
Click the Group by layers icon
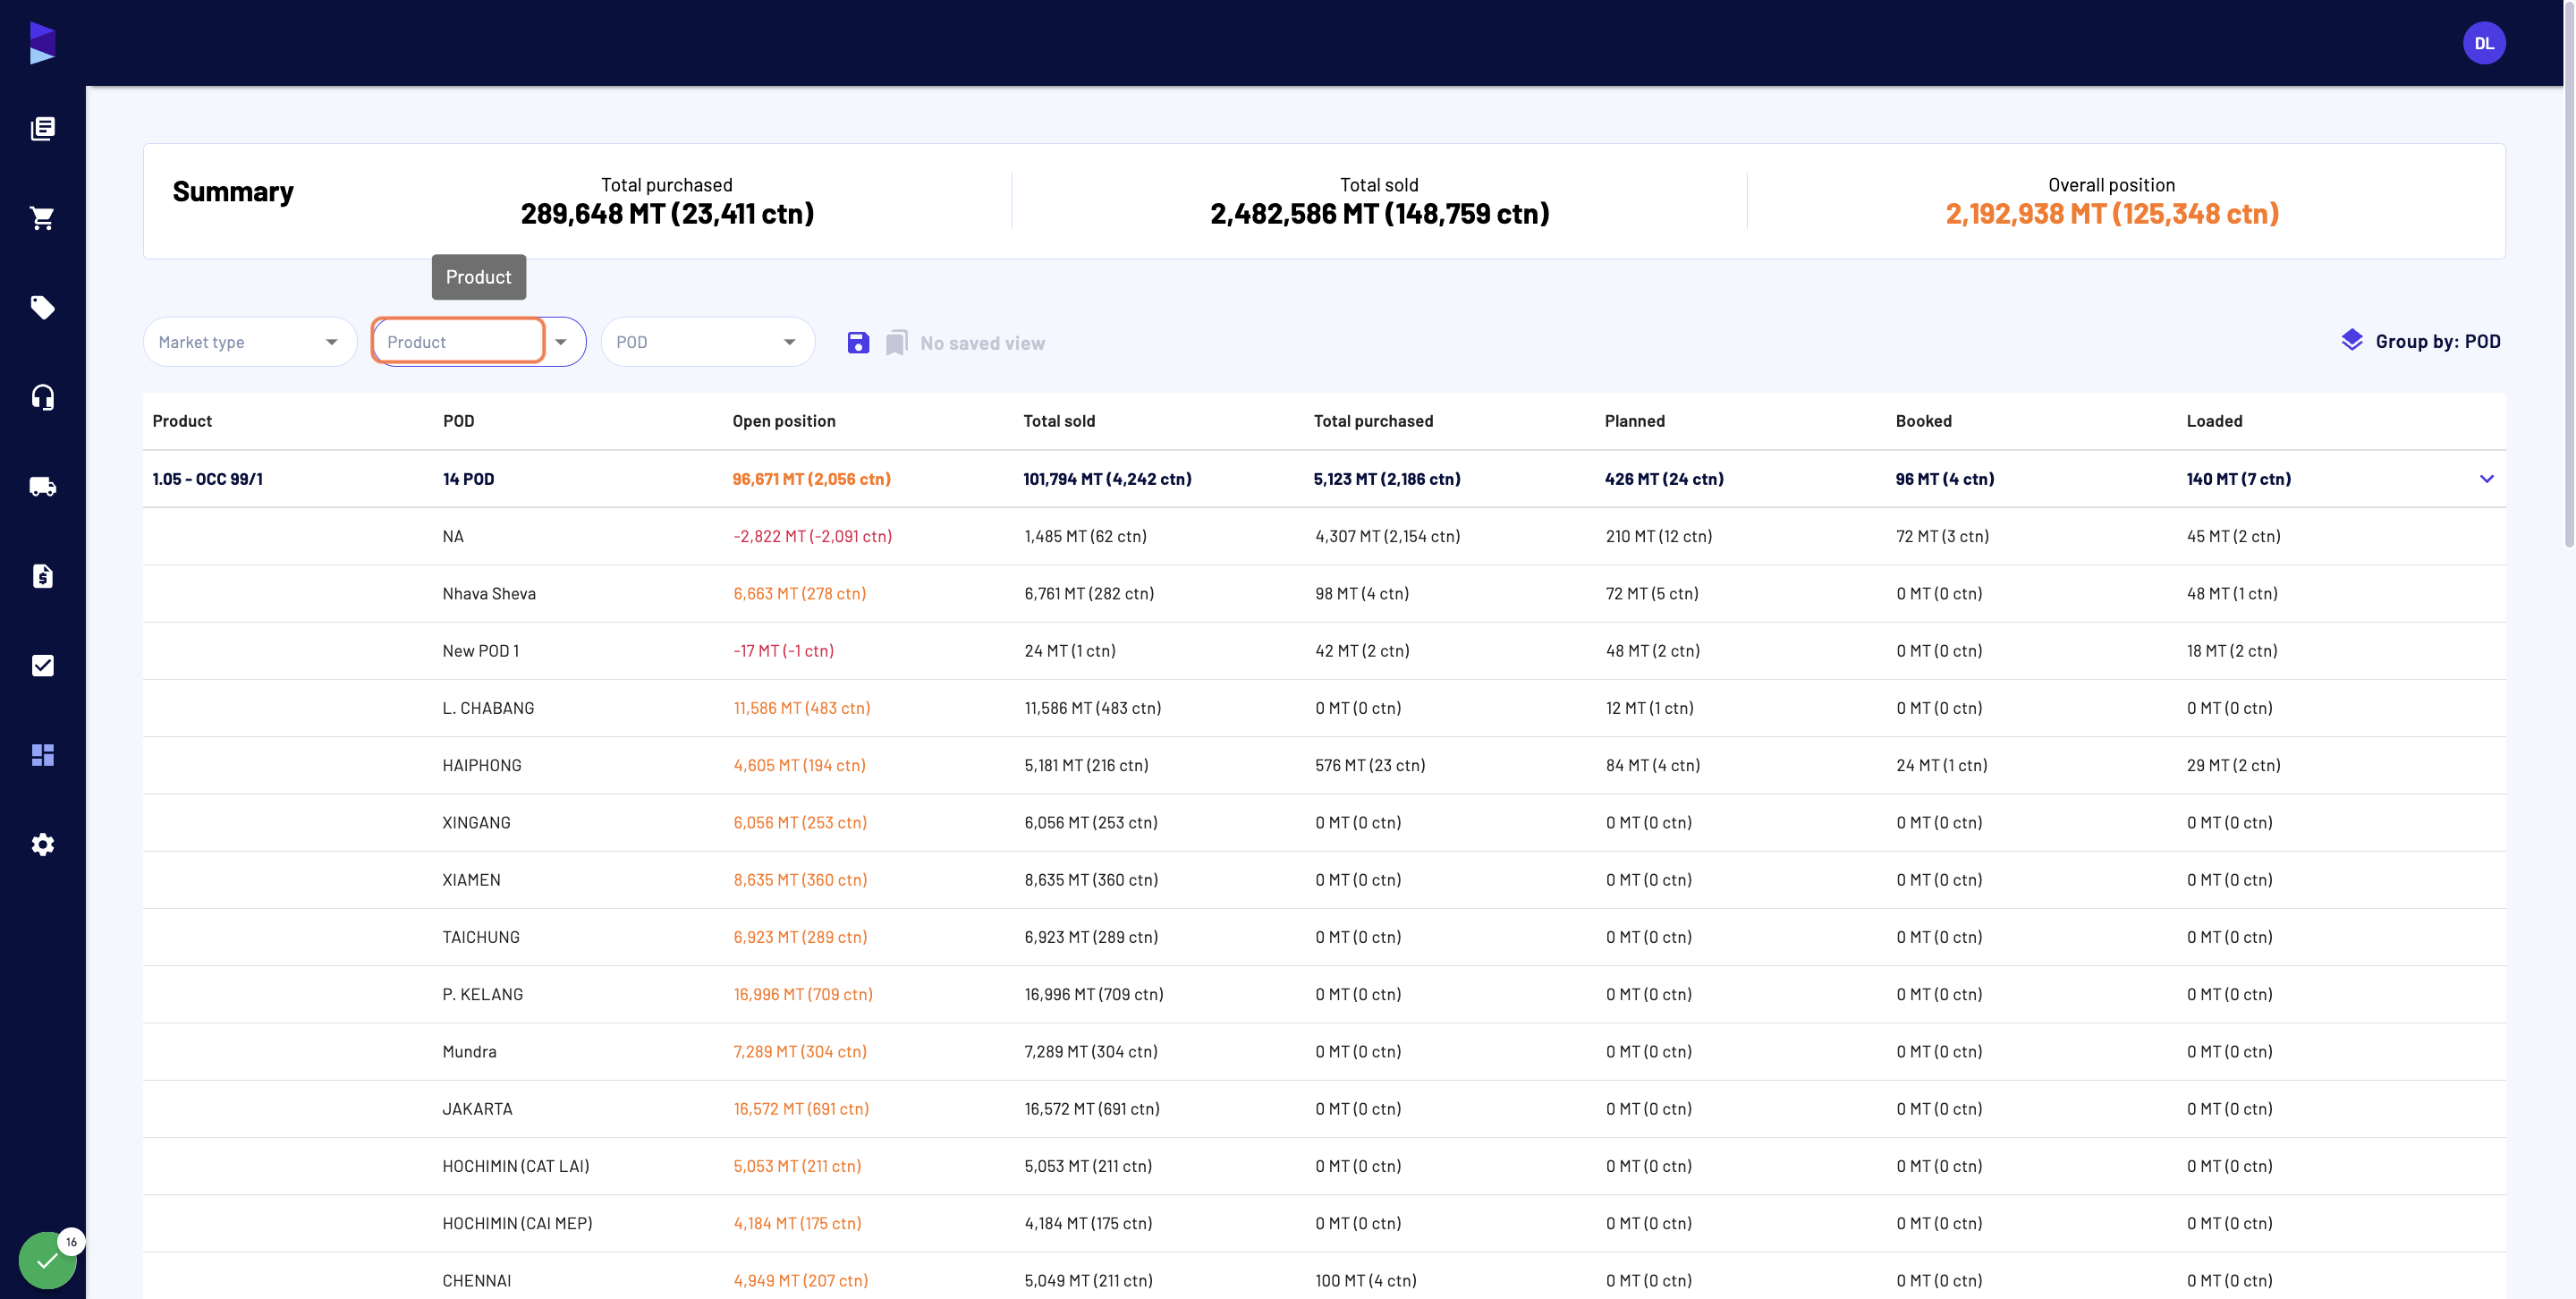click(2351, 340)
